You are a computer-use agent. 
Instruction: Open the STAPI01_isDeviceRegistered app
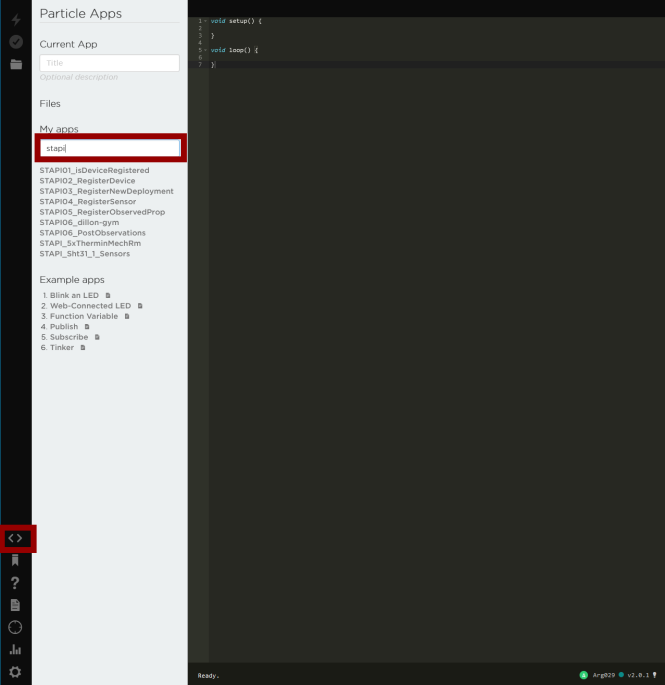click(x=94, y=170)
